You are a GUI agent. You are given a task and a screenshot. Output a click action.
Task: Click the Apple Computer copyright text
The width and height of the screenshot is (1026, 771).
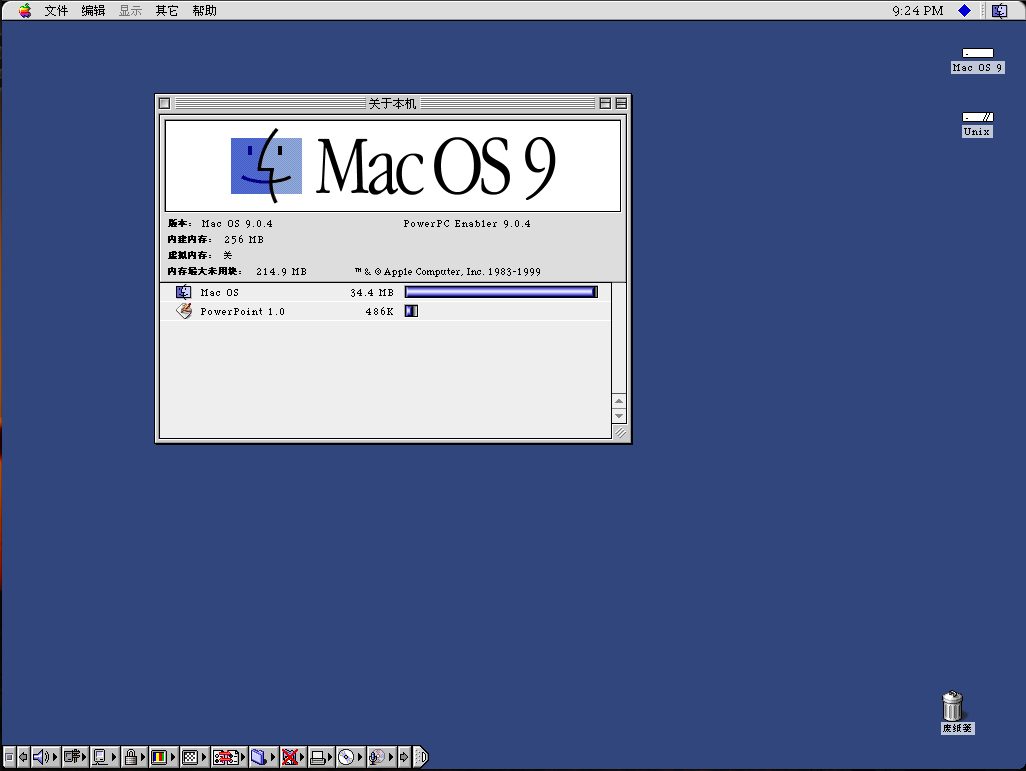pos(448,272)
